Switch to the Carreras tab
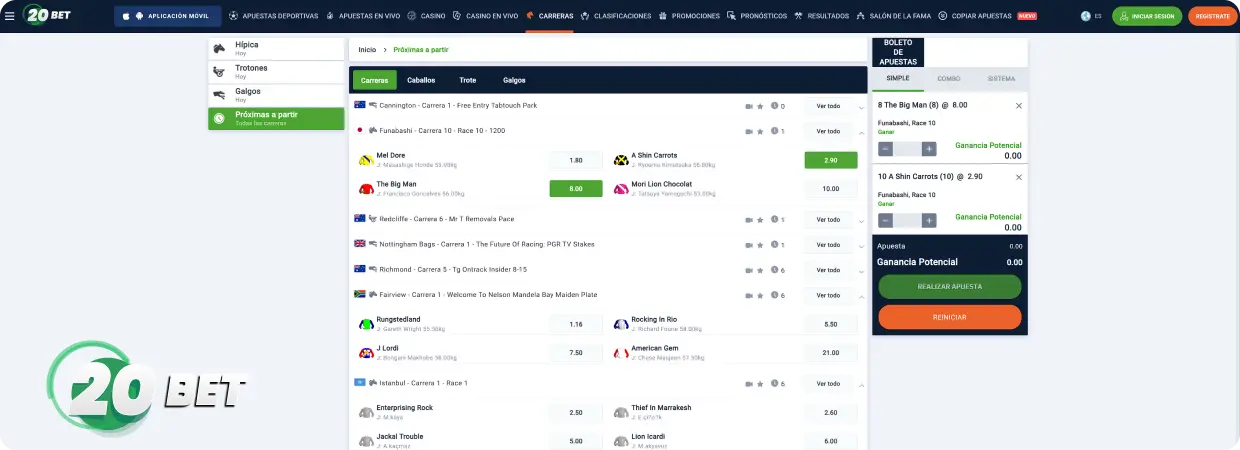The height and width of the screenshot is (450, 1240). tap(375, 80)
